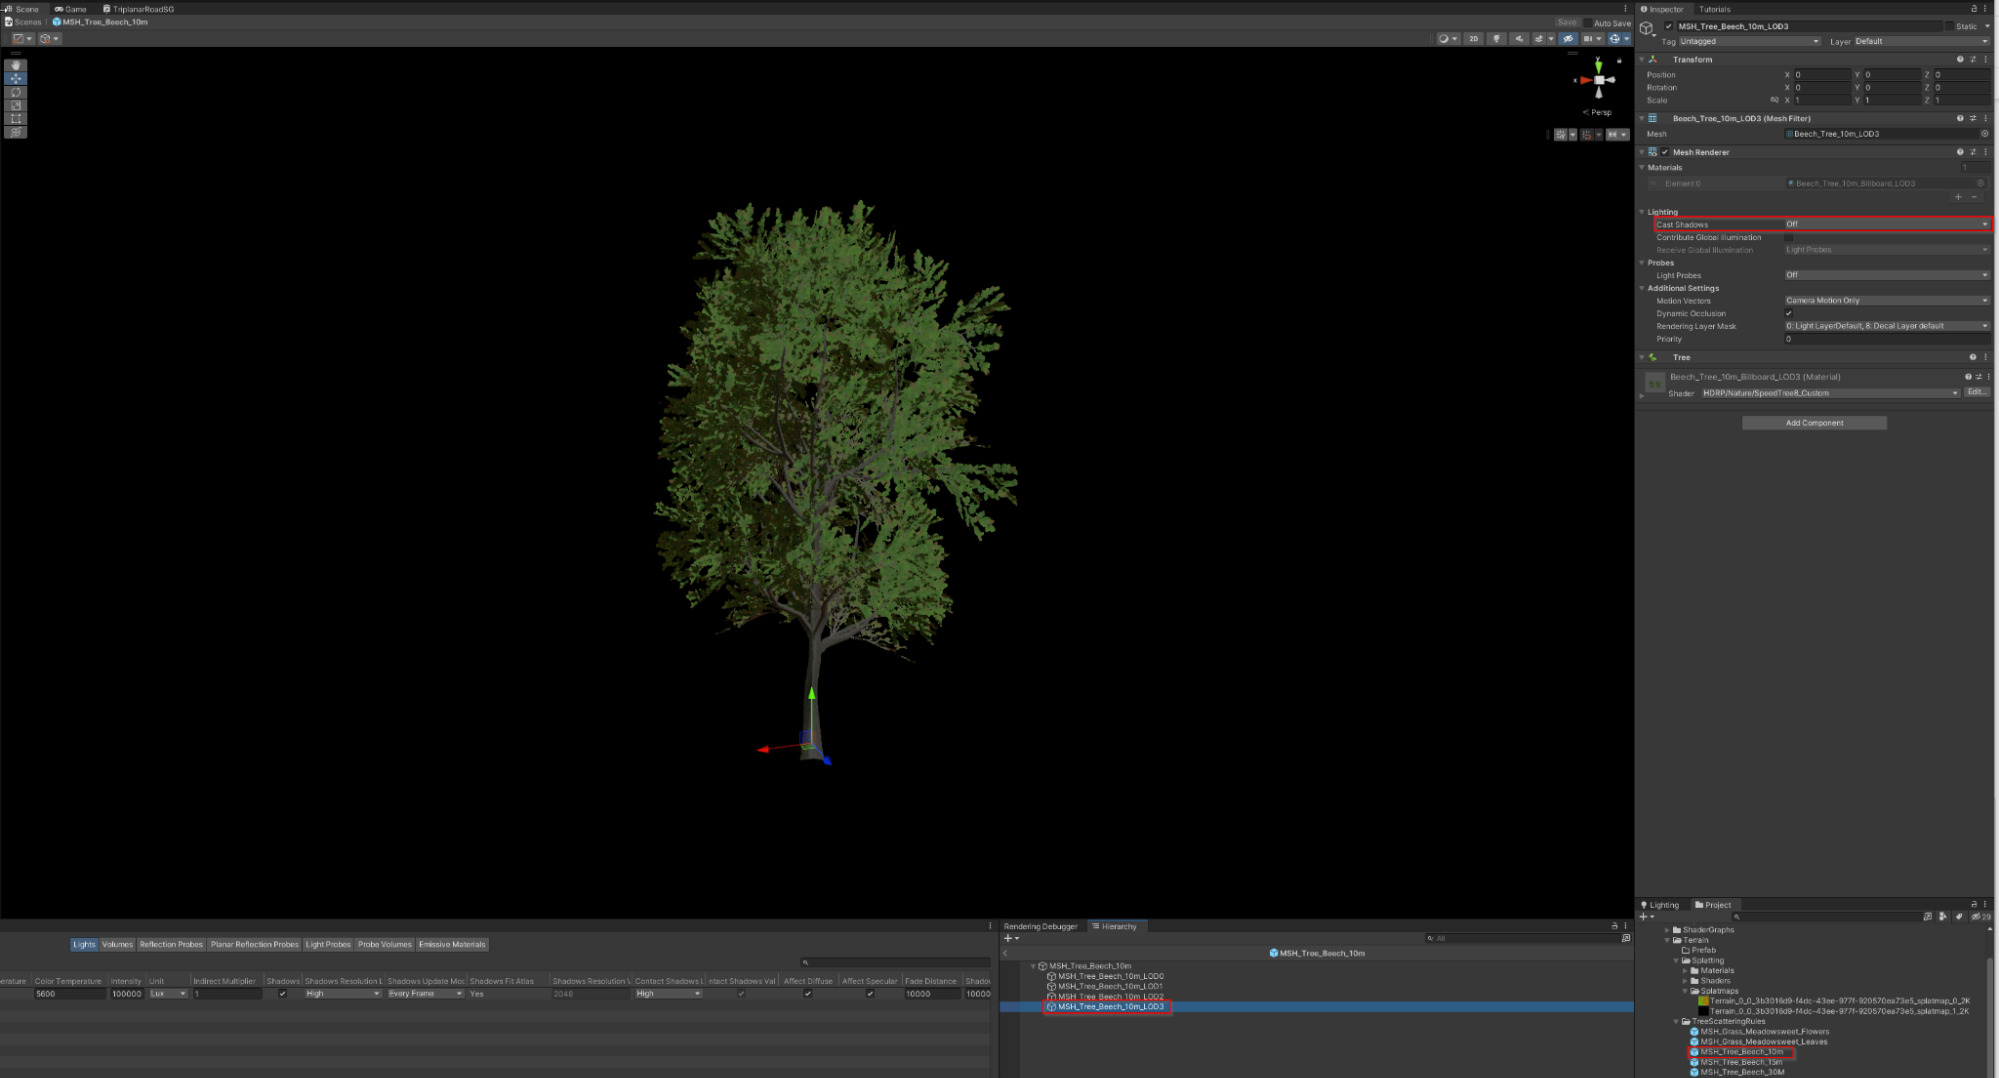This screenshot has width=1999, height=1078.
Task: Open the Tag dropdown set to Untagged
Action: [x=1748, y=42]
